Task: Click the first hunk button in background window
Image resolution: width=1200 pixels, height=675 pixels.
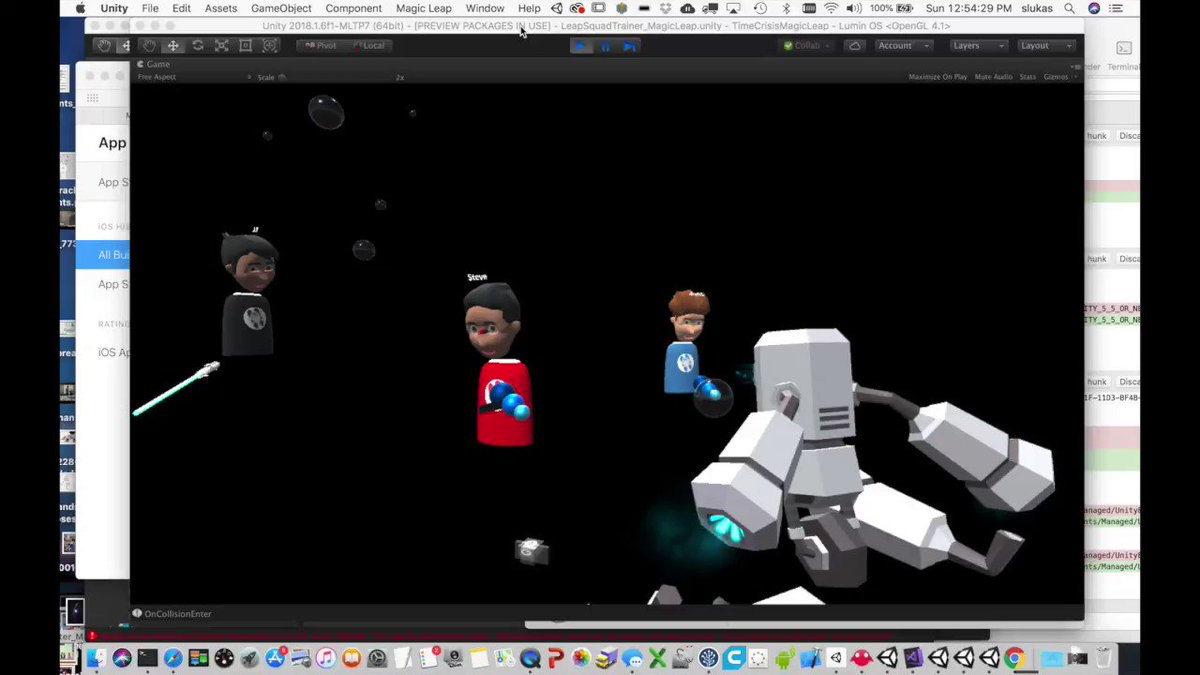Action: [1097, 135]
